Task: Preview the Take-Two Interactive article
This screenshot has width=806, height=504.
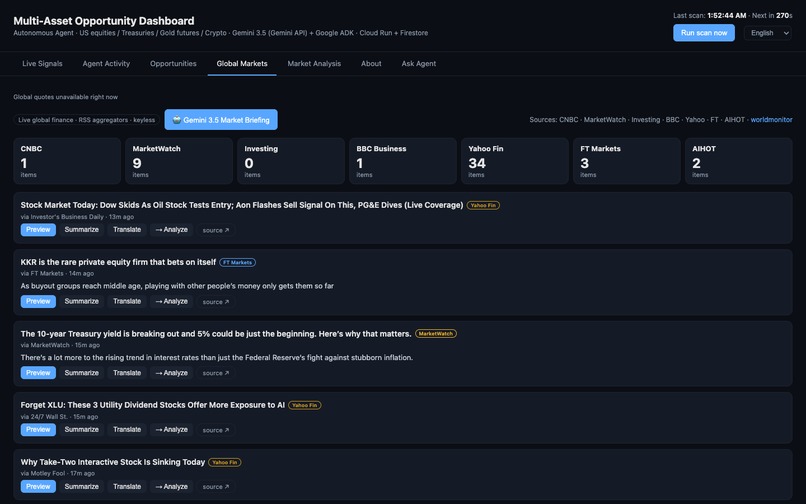Action: (38, 487)
